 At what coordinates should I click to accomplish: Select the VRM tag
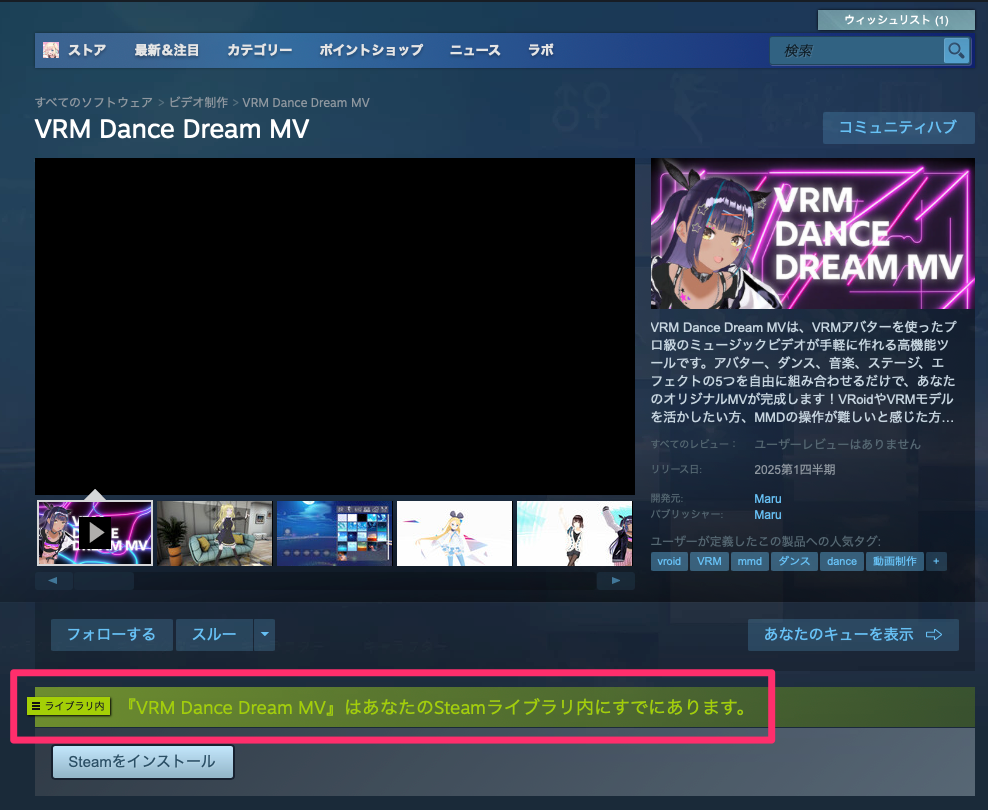click(709, 561)
